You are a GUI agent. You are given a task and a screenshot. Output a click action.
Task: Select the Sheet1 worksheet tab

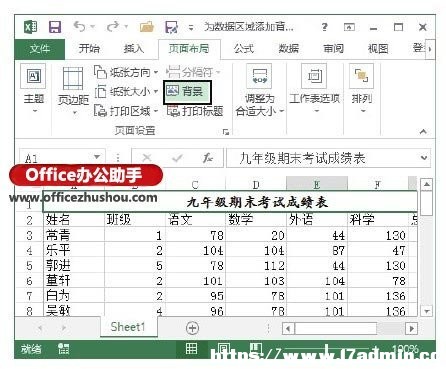pos(128,327)
